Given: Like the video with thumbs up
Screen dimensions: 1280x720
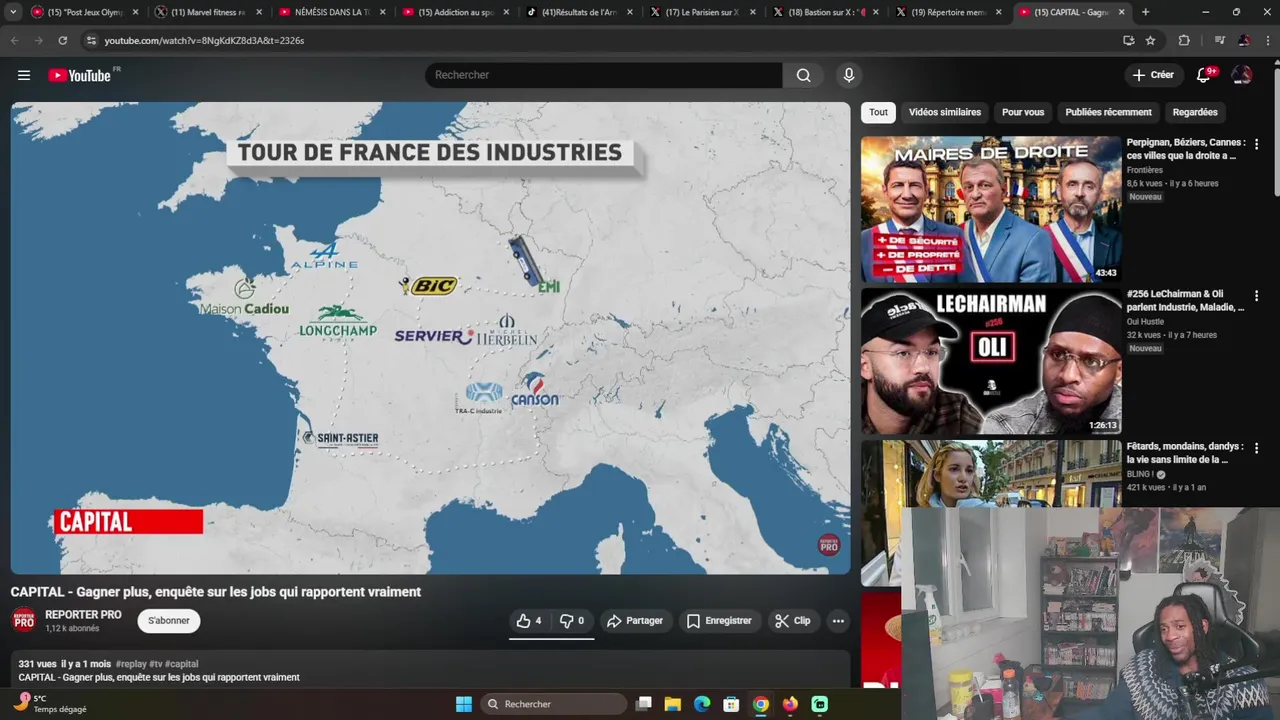Looking at the screenshot, I should pos(530,621).
